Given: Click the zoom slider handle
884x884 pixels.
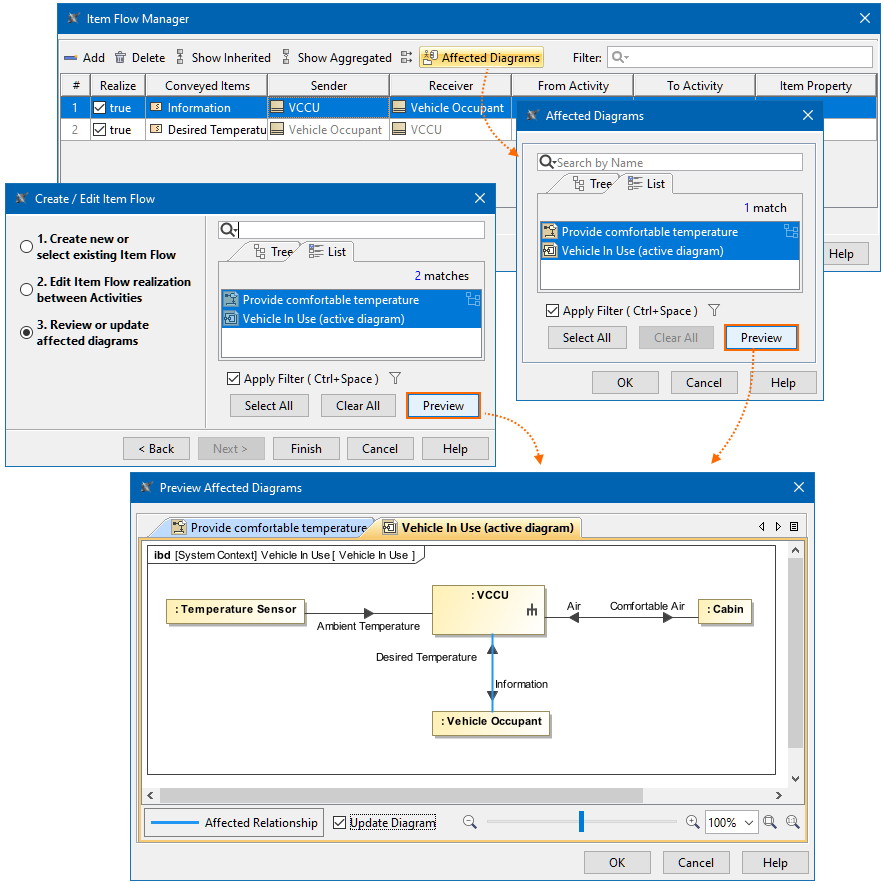Looking at the screenshot, I should 581,821.
